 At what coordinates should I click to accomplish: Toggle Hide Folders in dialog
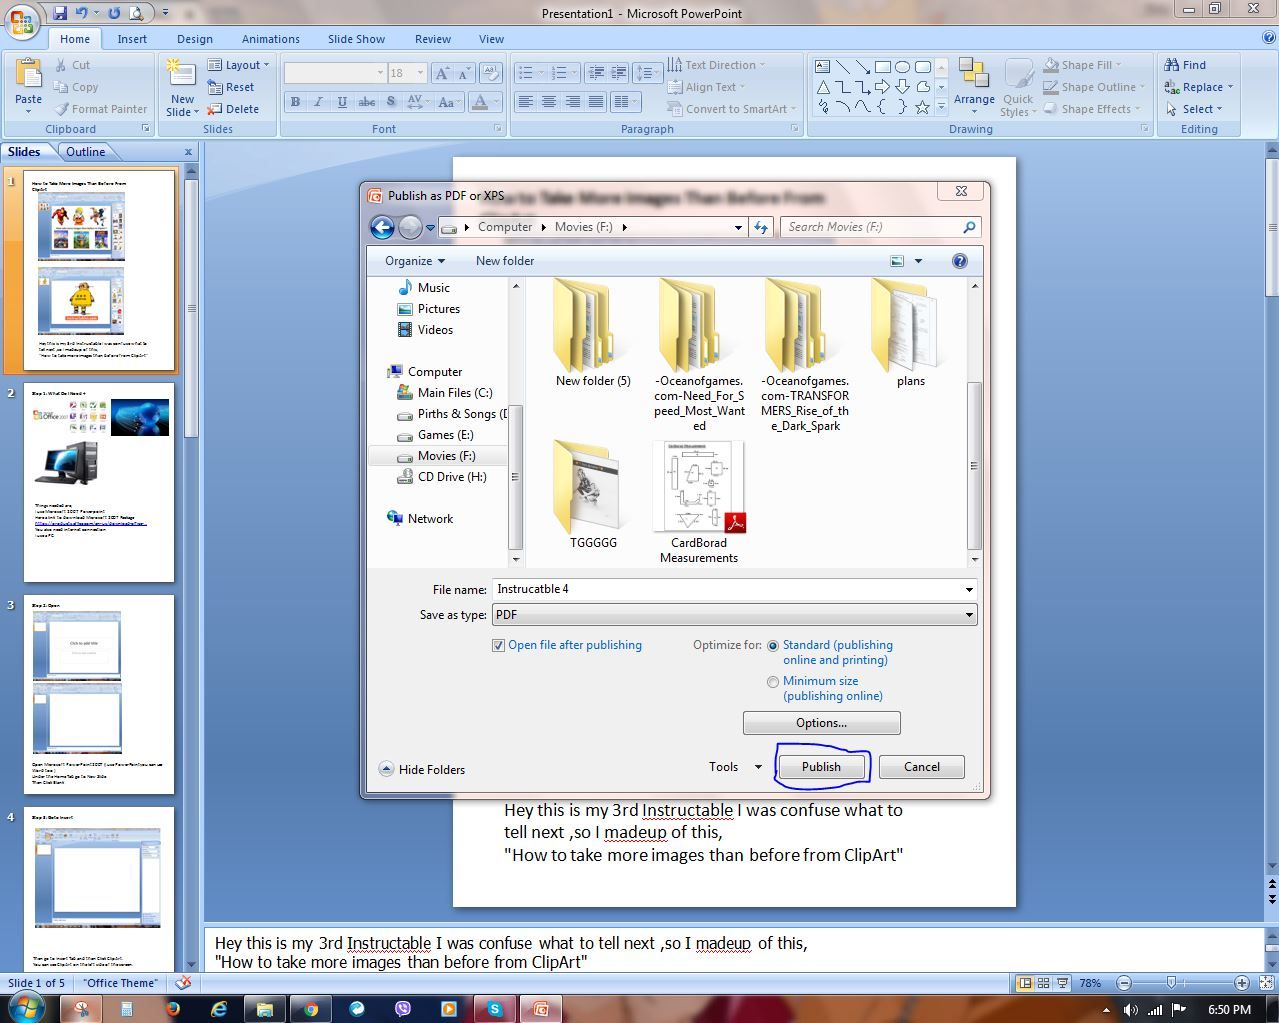422,769
